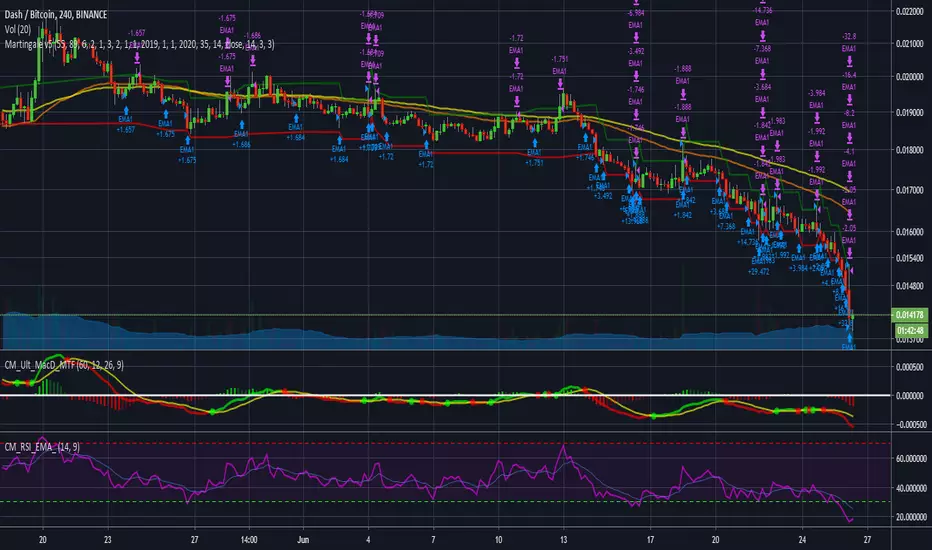Screen dimensions: 932x550
Task: Click the magenta sell arrow under -1.751
Action: pyautogui.click(x=561, y=84)
